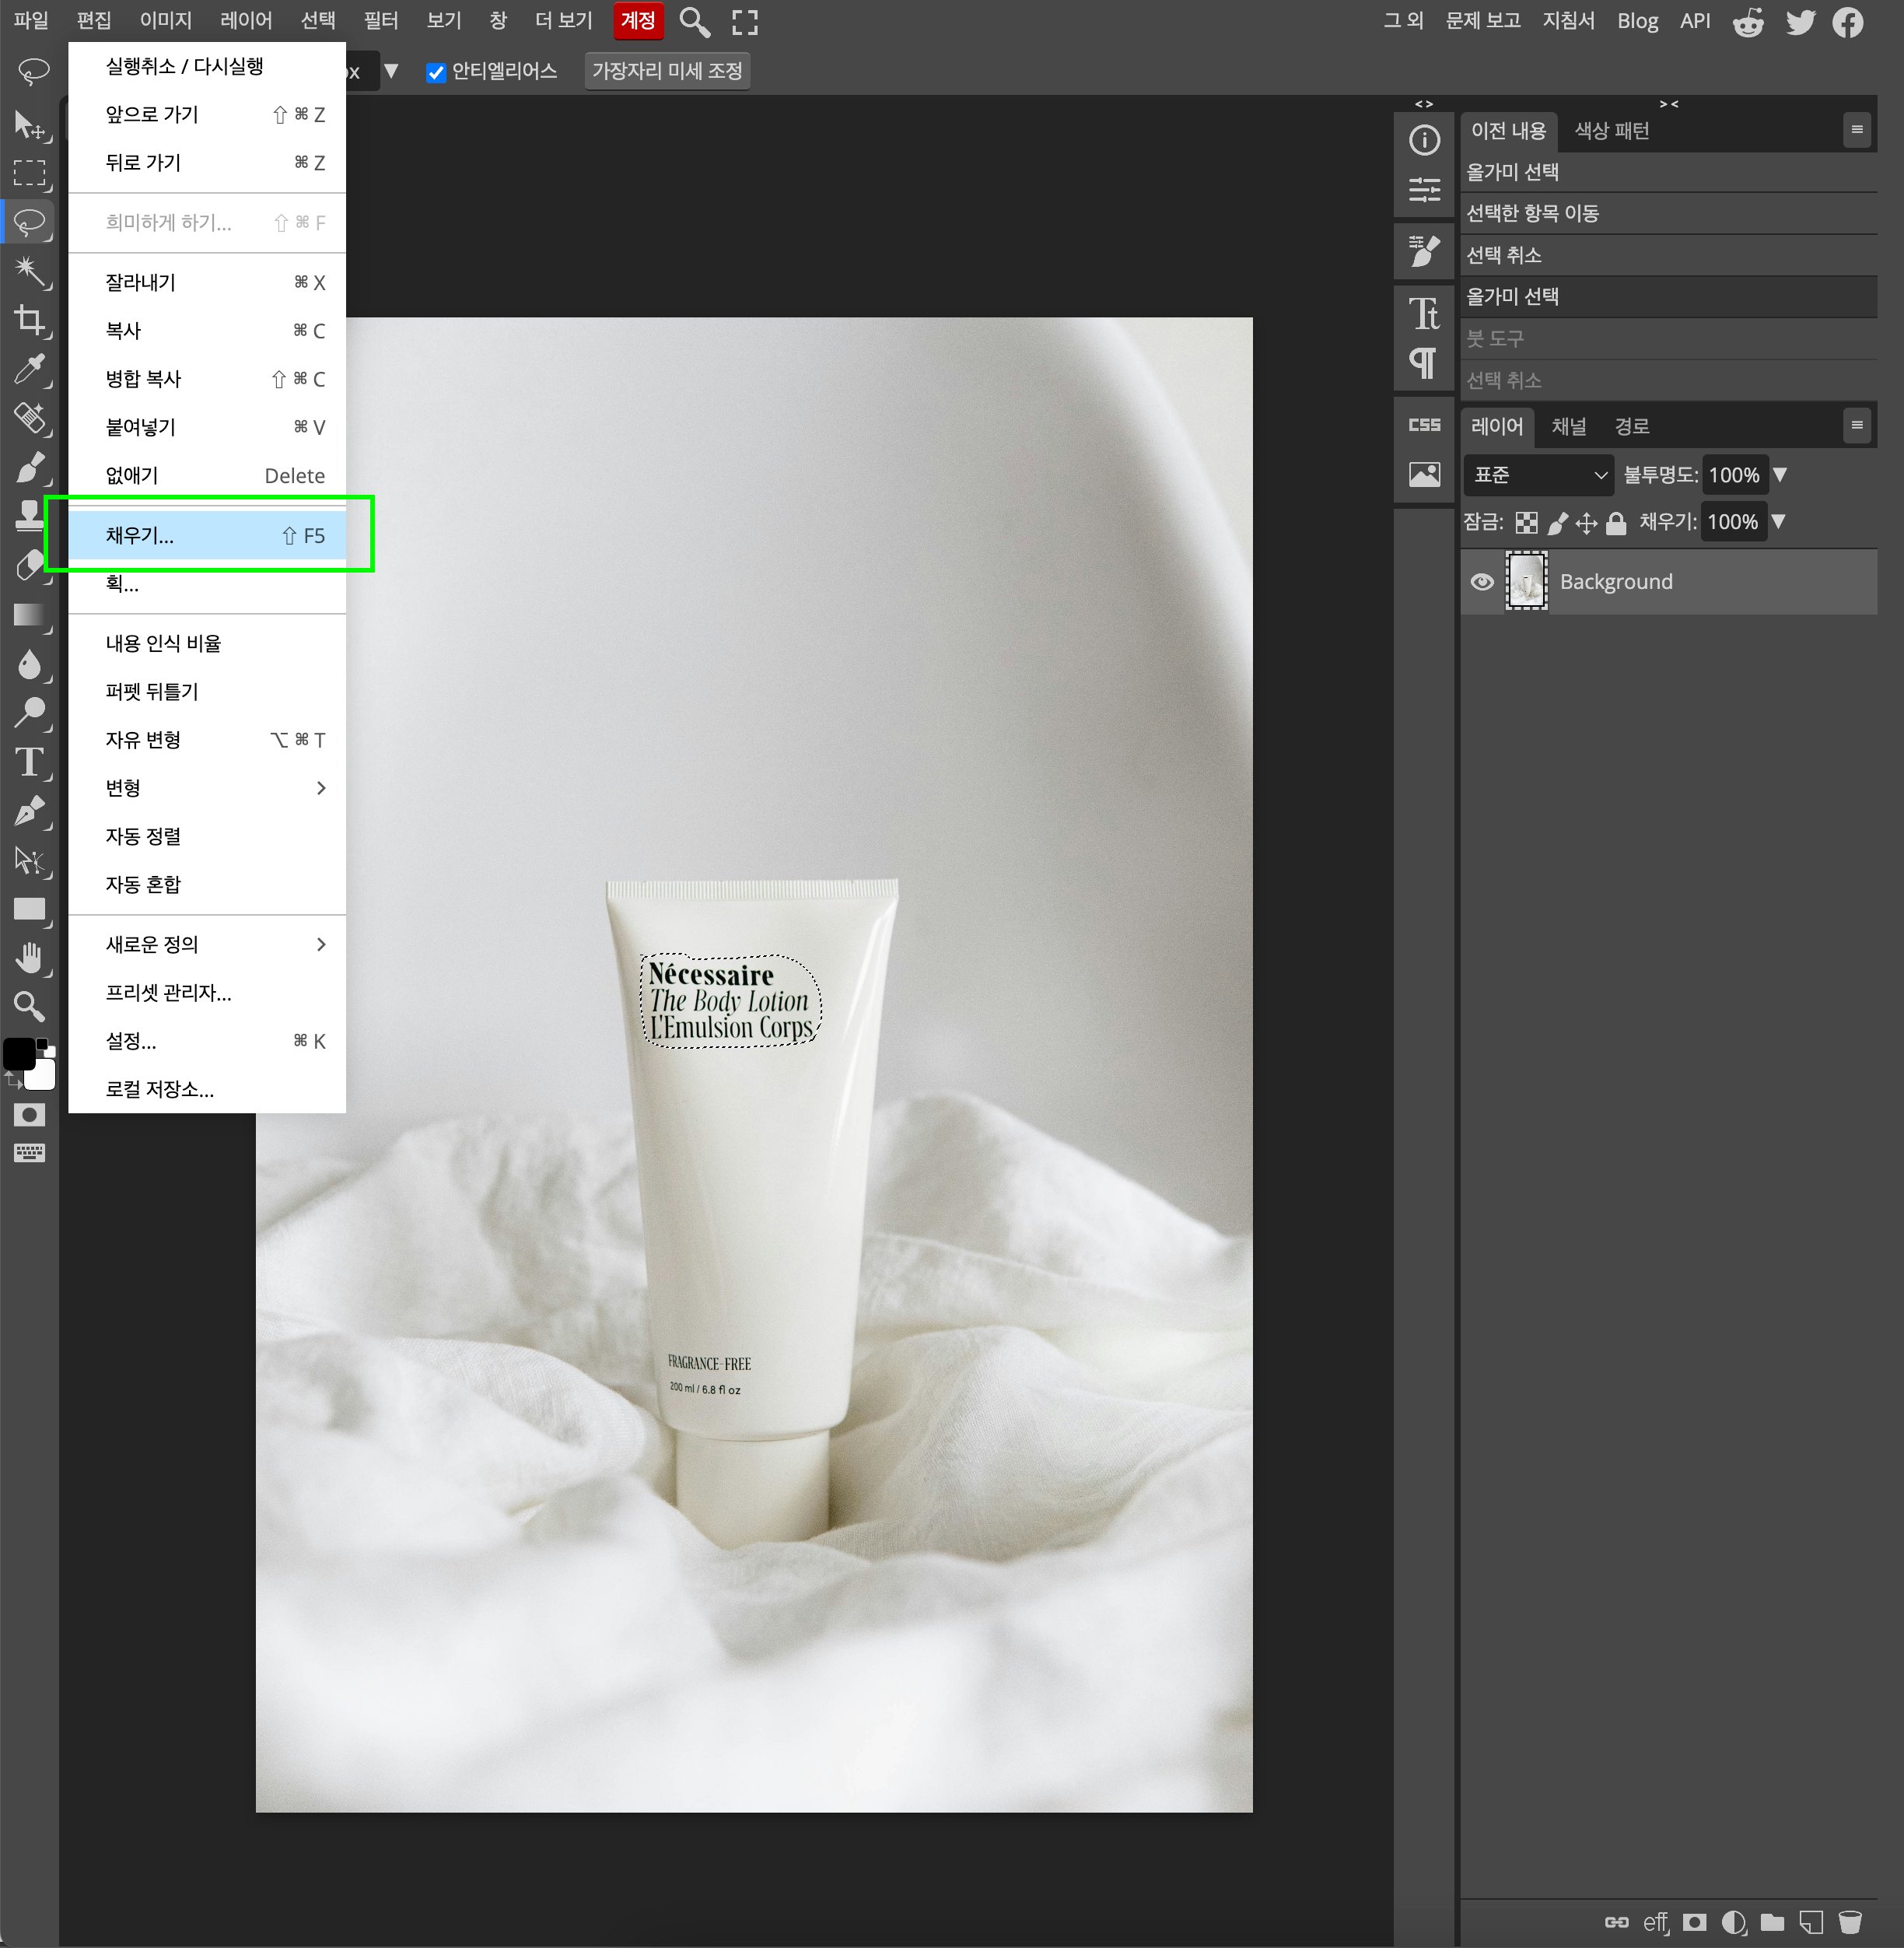Switch to the 채널 tab
Viewport: 1904px width, 1948px height.
1568,427
